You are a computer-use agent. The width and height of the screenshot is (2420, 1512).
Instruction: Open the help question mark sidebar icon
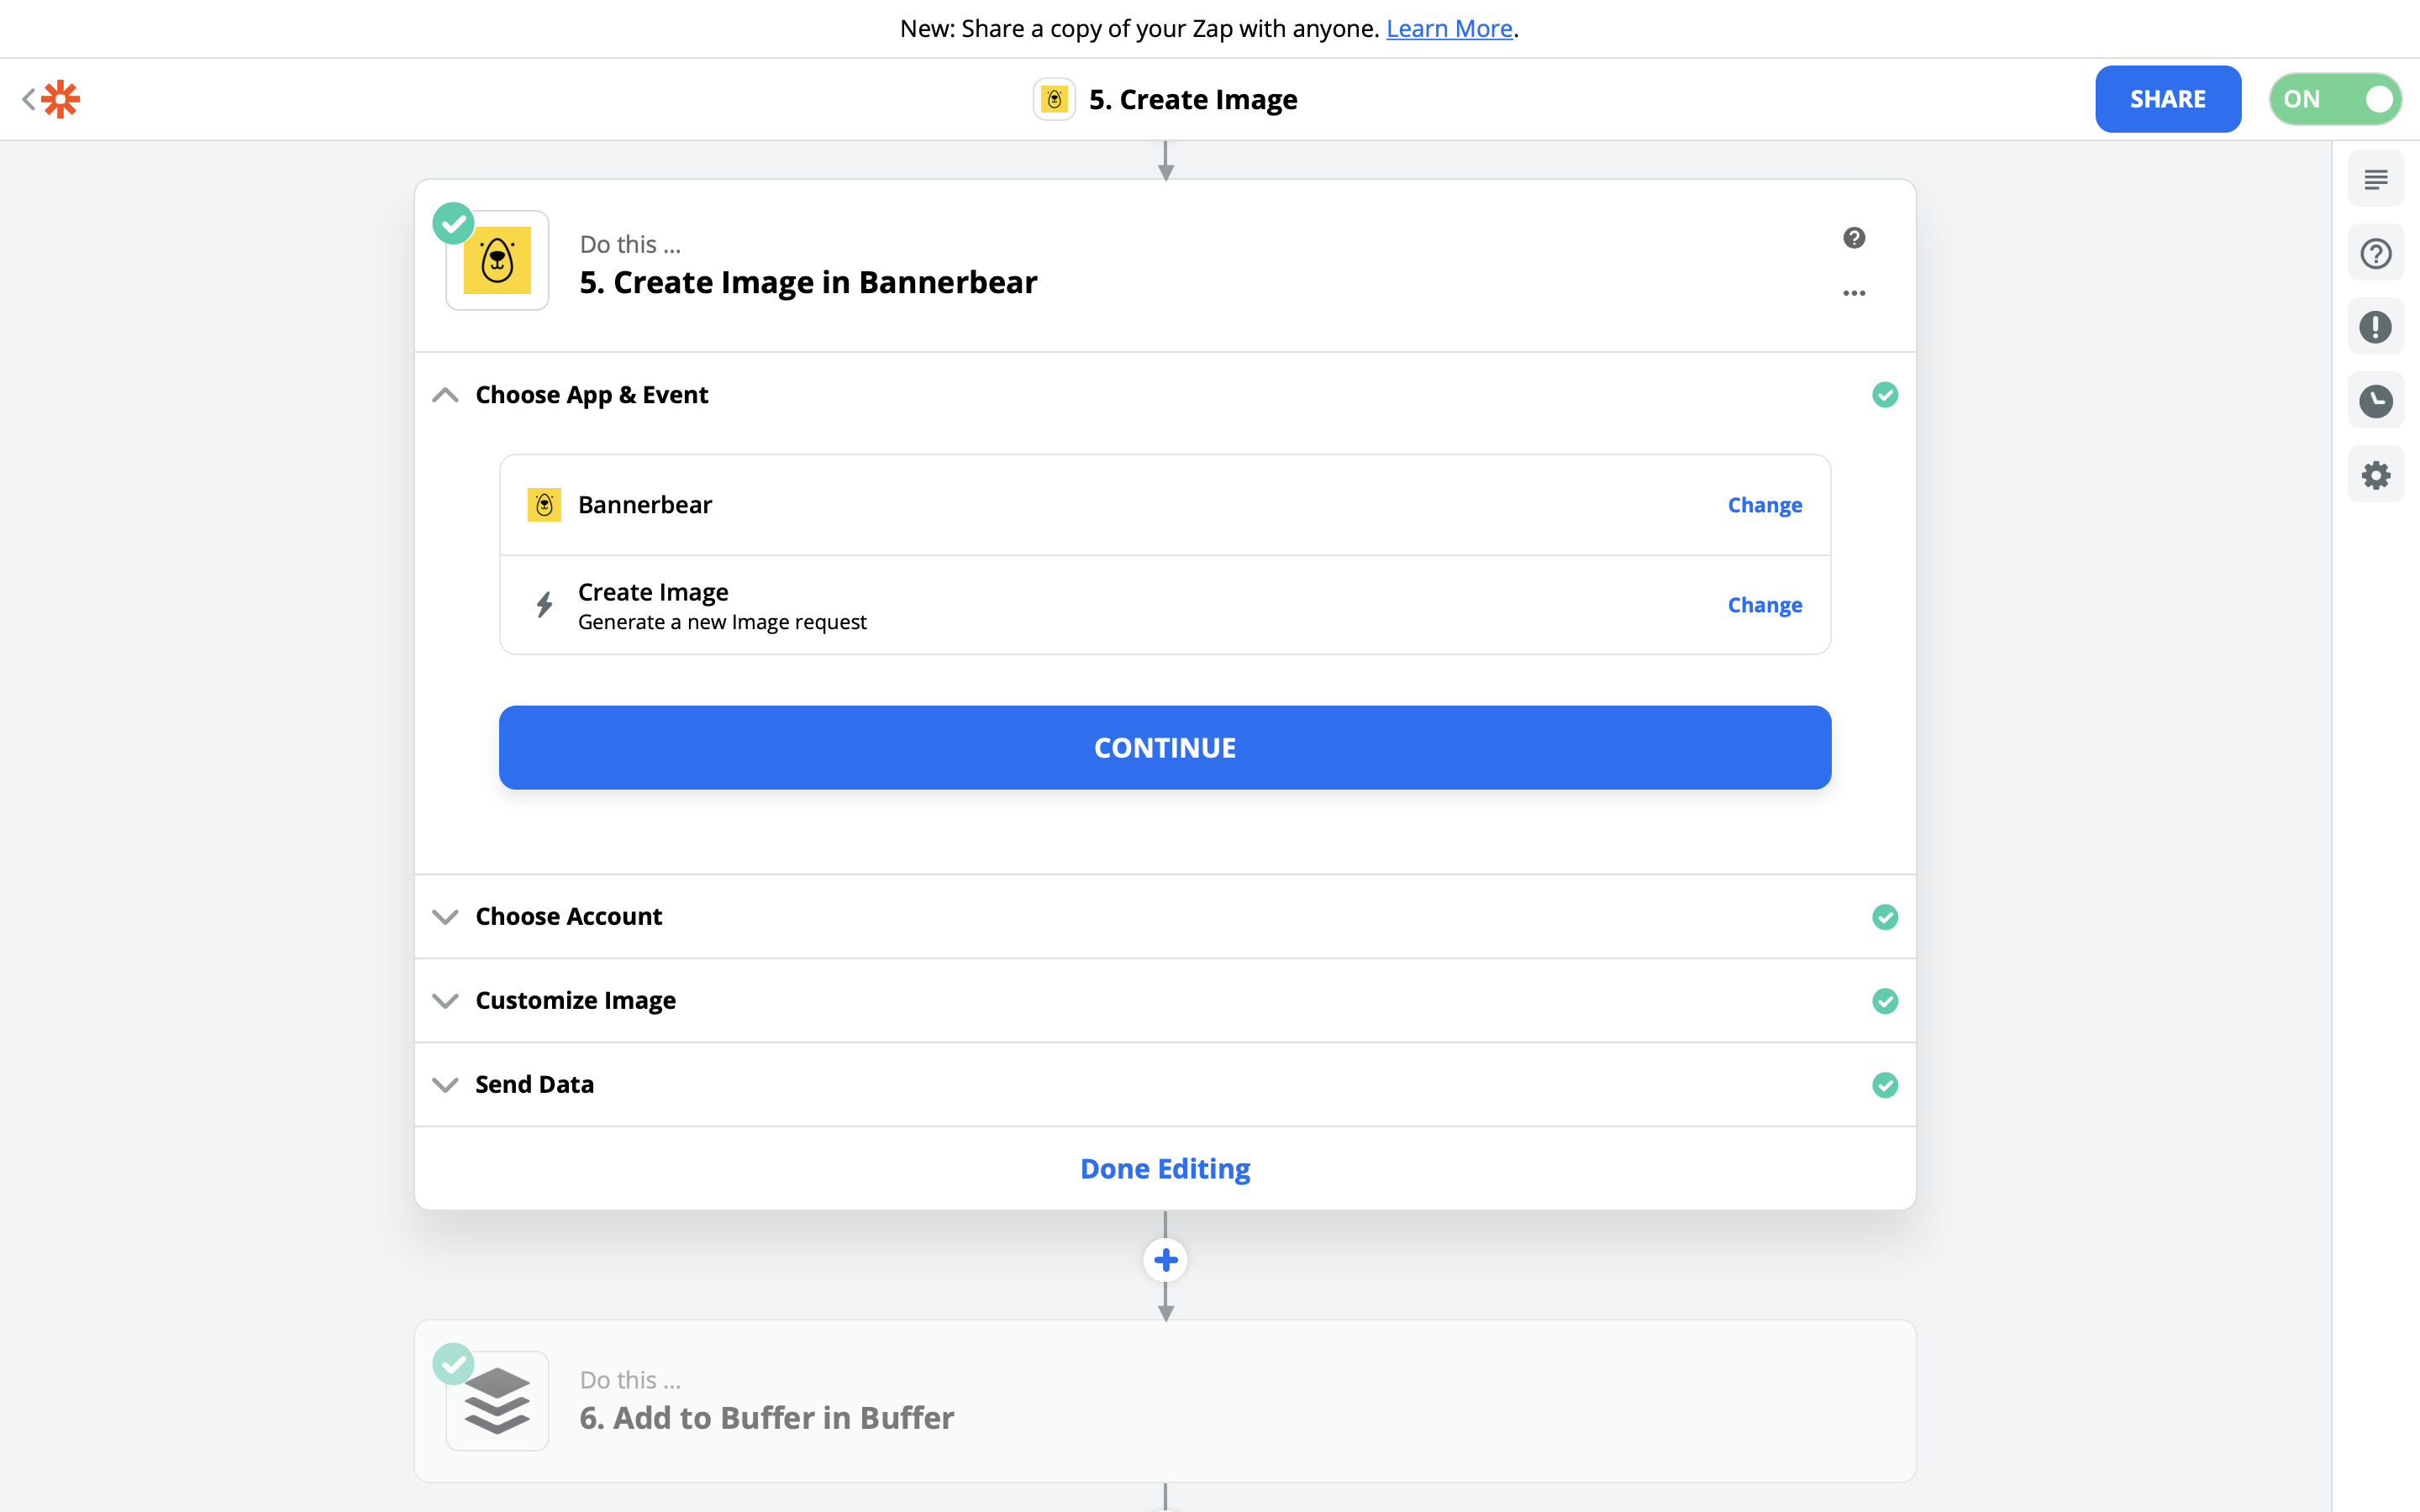(x=2375, y=254)
